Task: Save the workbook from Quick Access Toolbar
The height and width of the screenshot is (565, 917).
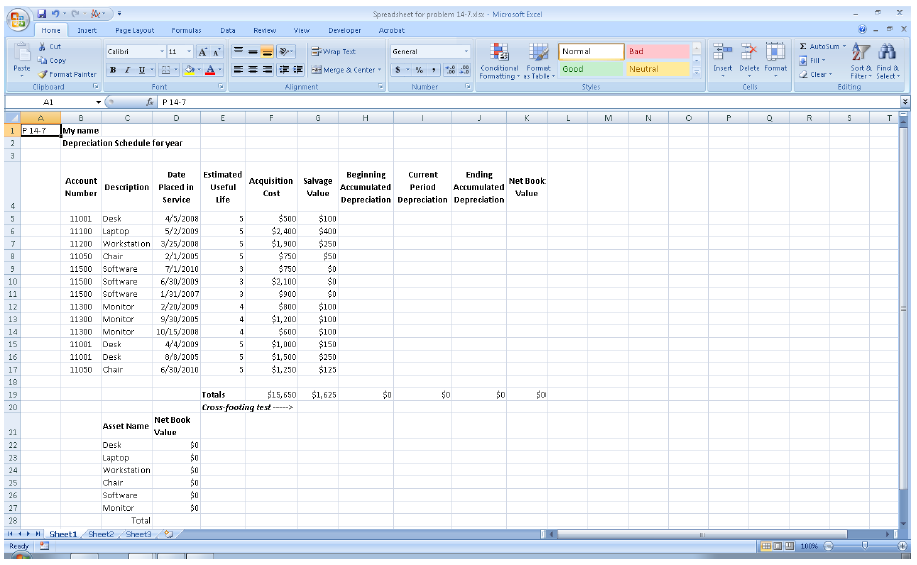Action: (42, 13)
